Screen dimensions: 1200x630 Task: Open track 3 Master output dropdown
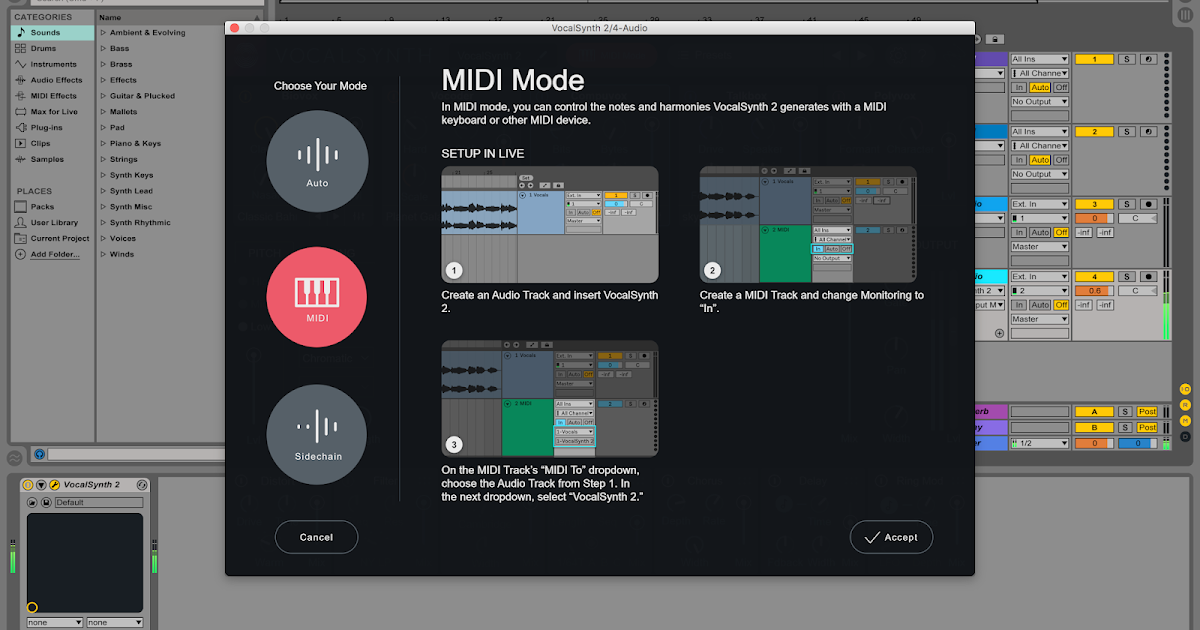[1040, 246]
